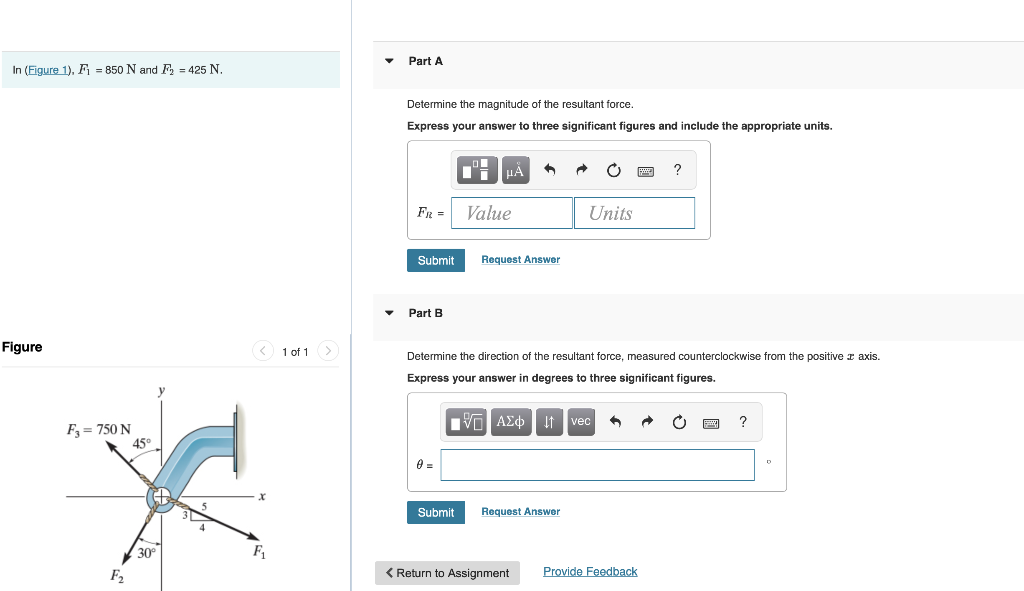Click the µÅ units symbol button
Screen dimensions: 1024x591
pos(515,170)
